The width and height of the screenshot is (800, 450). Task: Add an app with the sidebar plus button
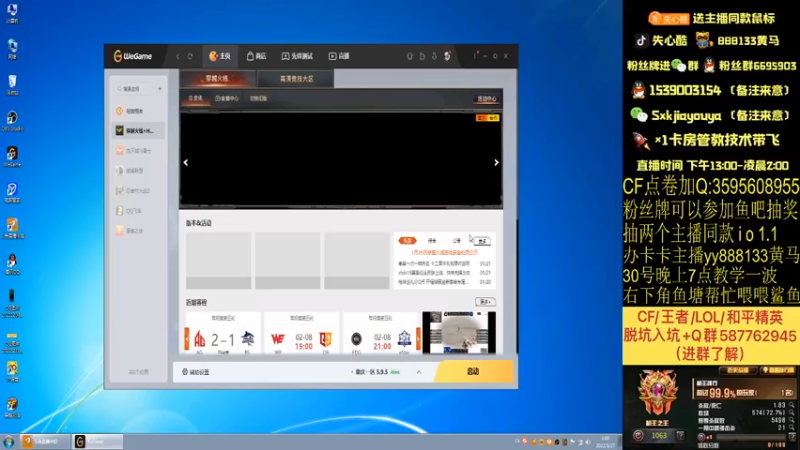(x=160, y=89)
